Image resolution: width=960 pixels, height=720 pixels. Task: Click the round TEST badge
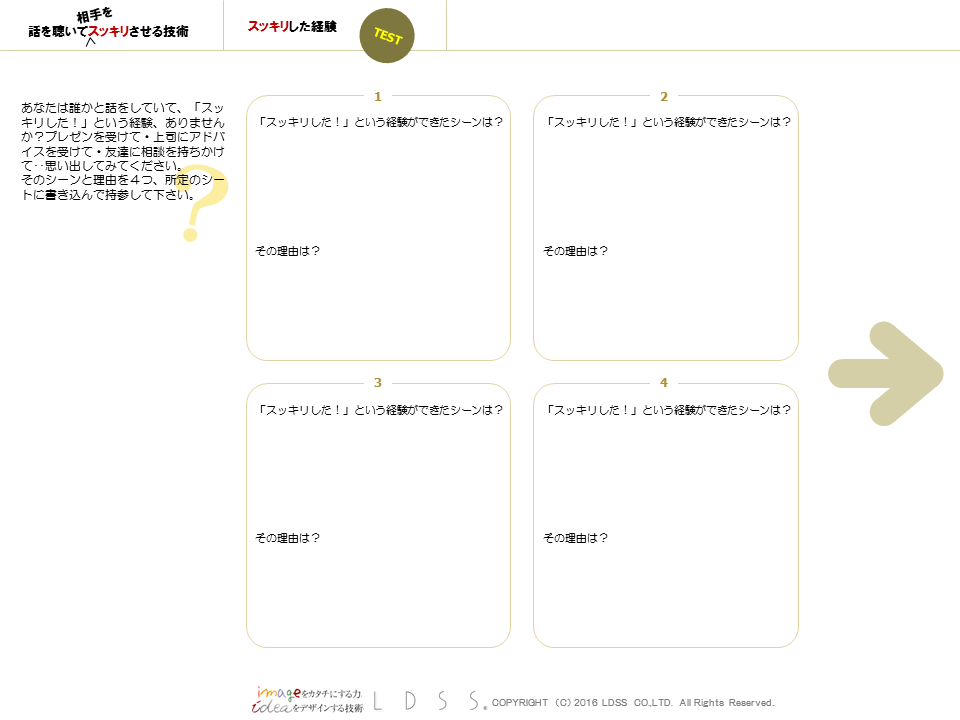click(x=387, y=36)
